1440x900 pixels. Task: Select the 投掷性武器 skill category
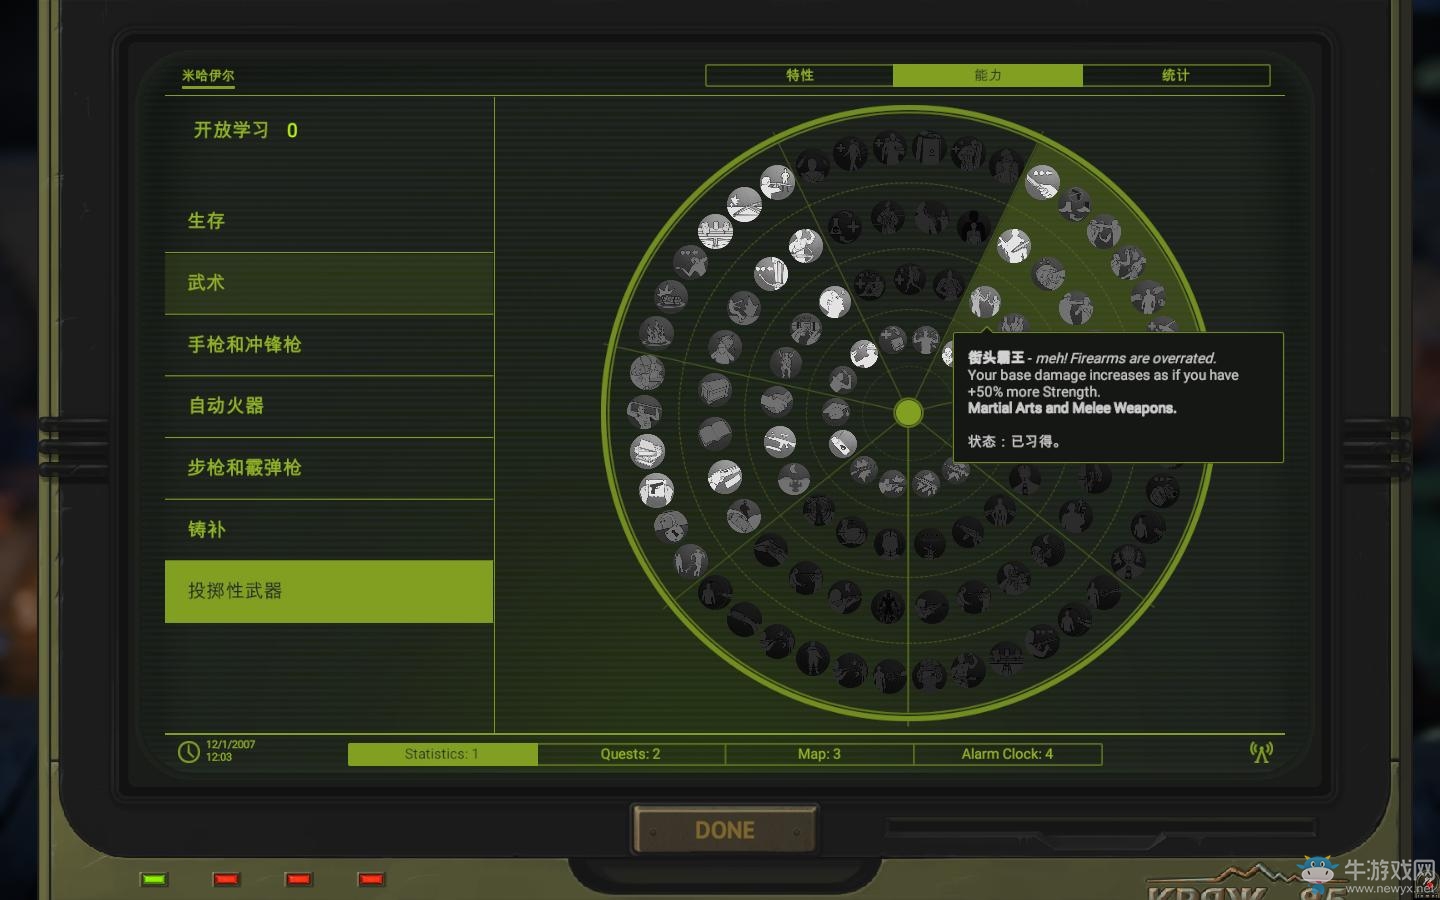(329, 591)
